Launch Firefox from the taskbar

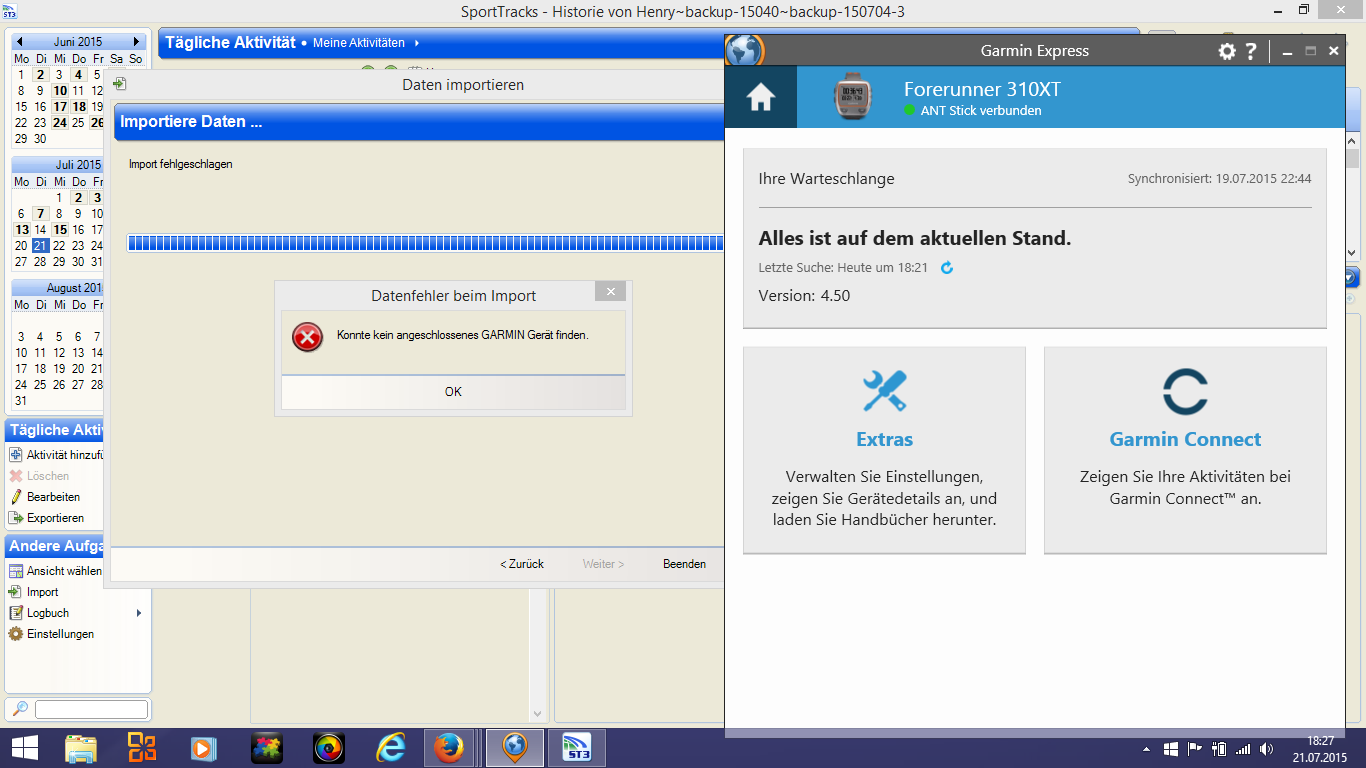click(x=450, y=748)
